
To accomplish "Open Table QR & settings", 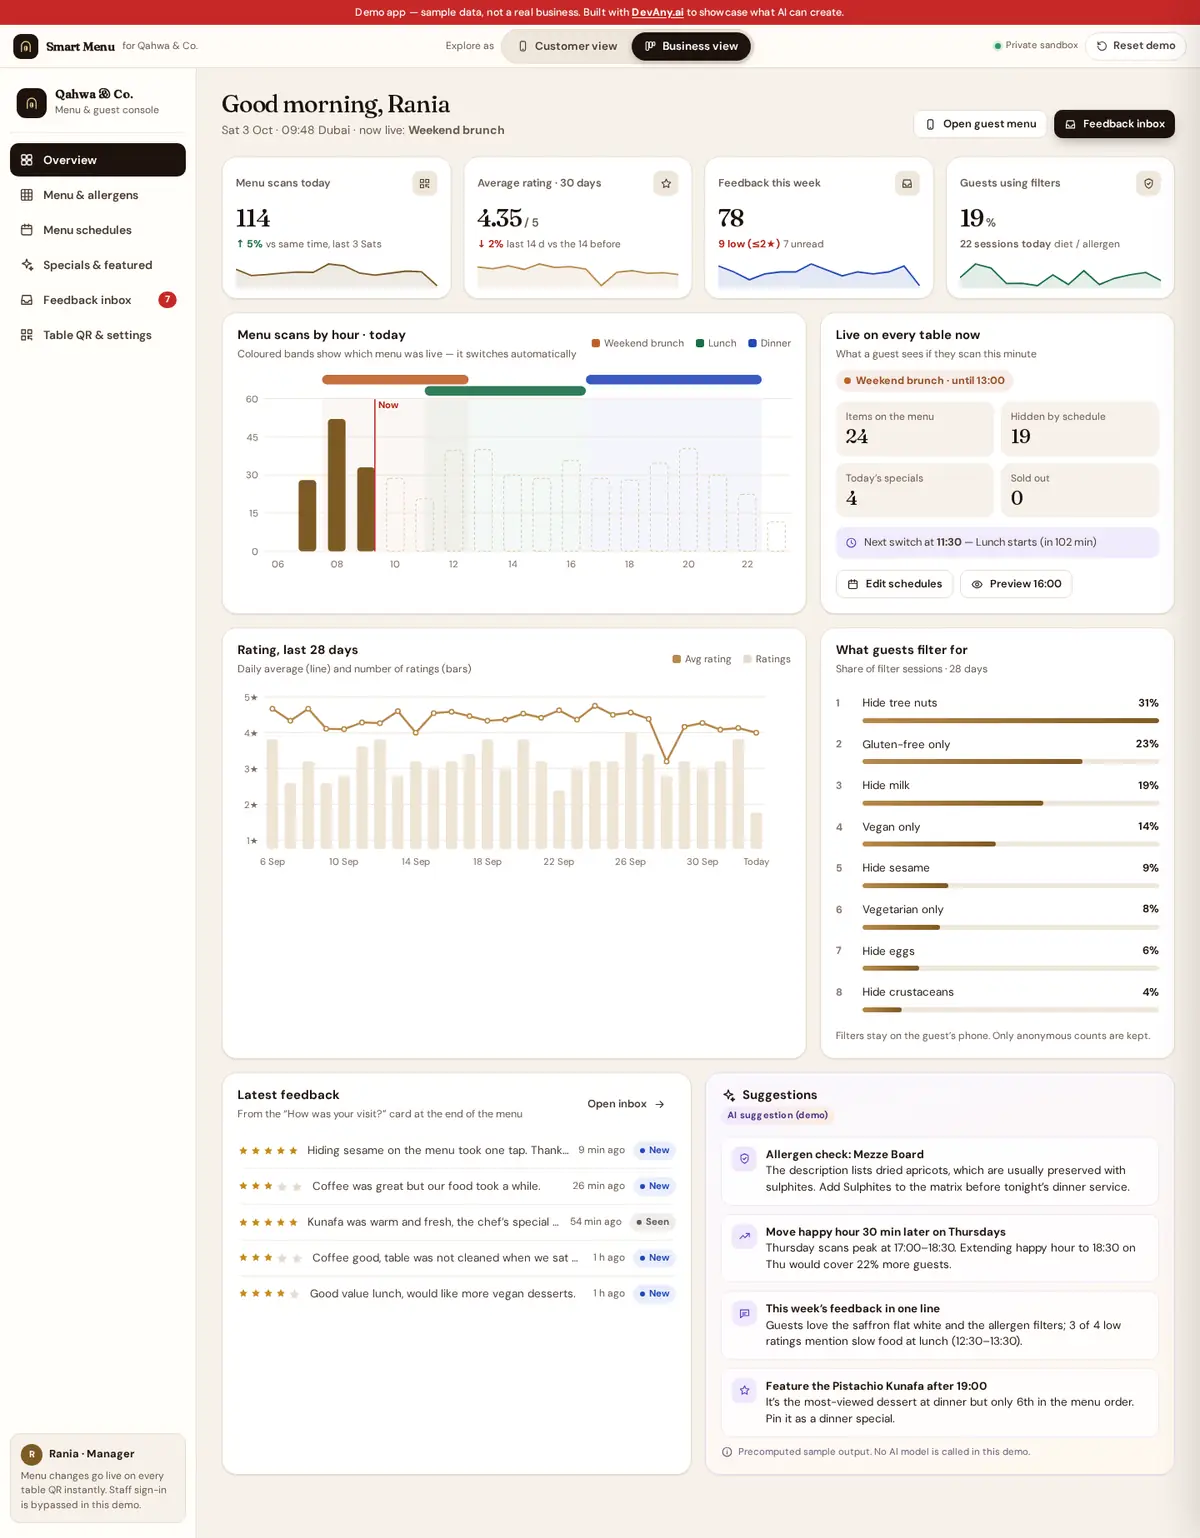I will click(98, 335).
